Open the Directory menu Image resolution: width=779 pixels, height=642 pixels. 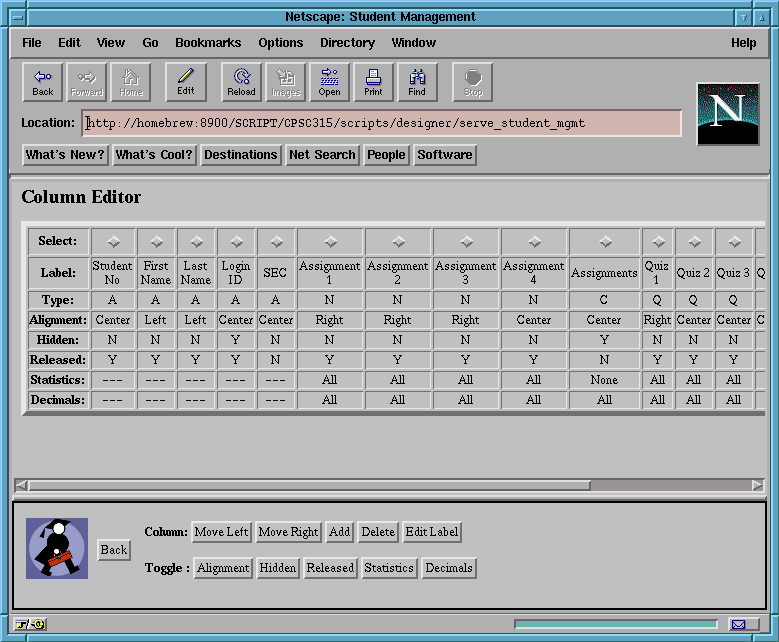click(347, 43)
